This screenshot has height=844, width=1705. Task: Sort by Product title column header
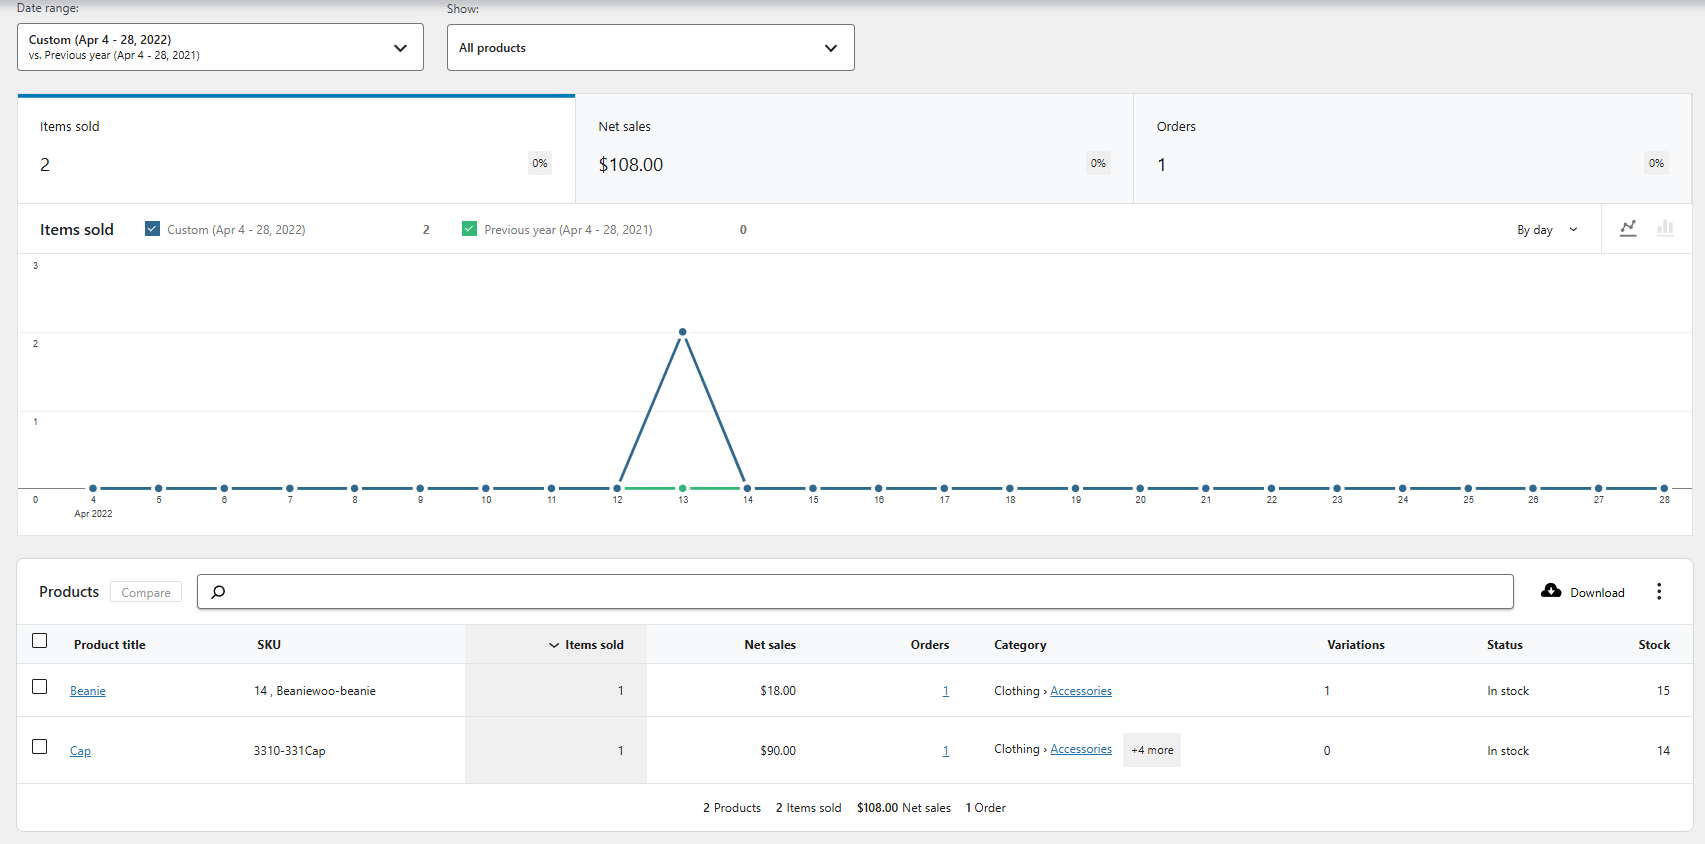point(110,645)
